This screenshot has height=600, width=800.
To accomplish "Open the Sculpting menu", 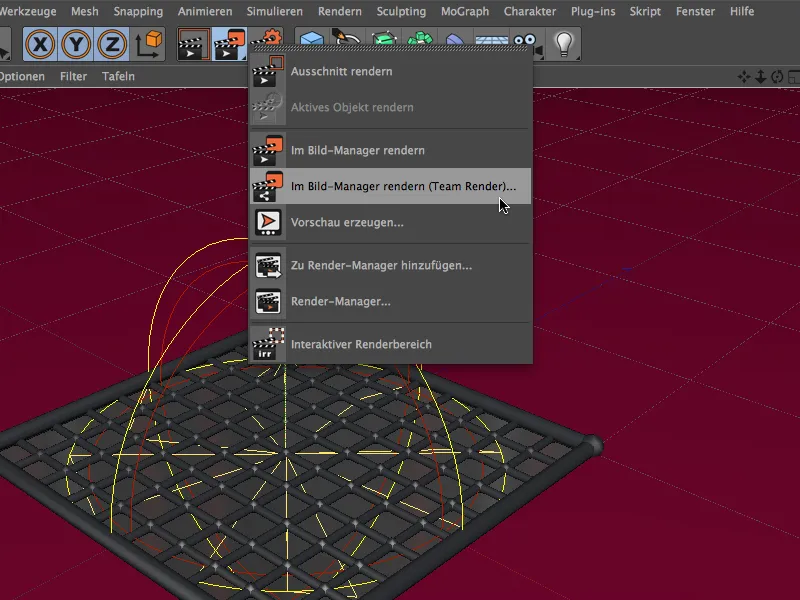I will click(401, 11).
